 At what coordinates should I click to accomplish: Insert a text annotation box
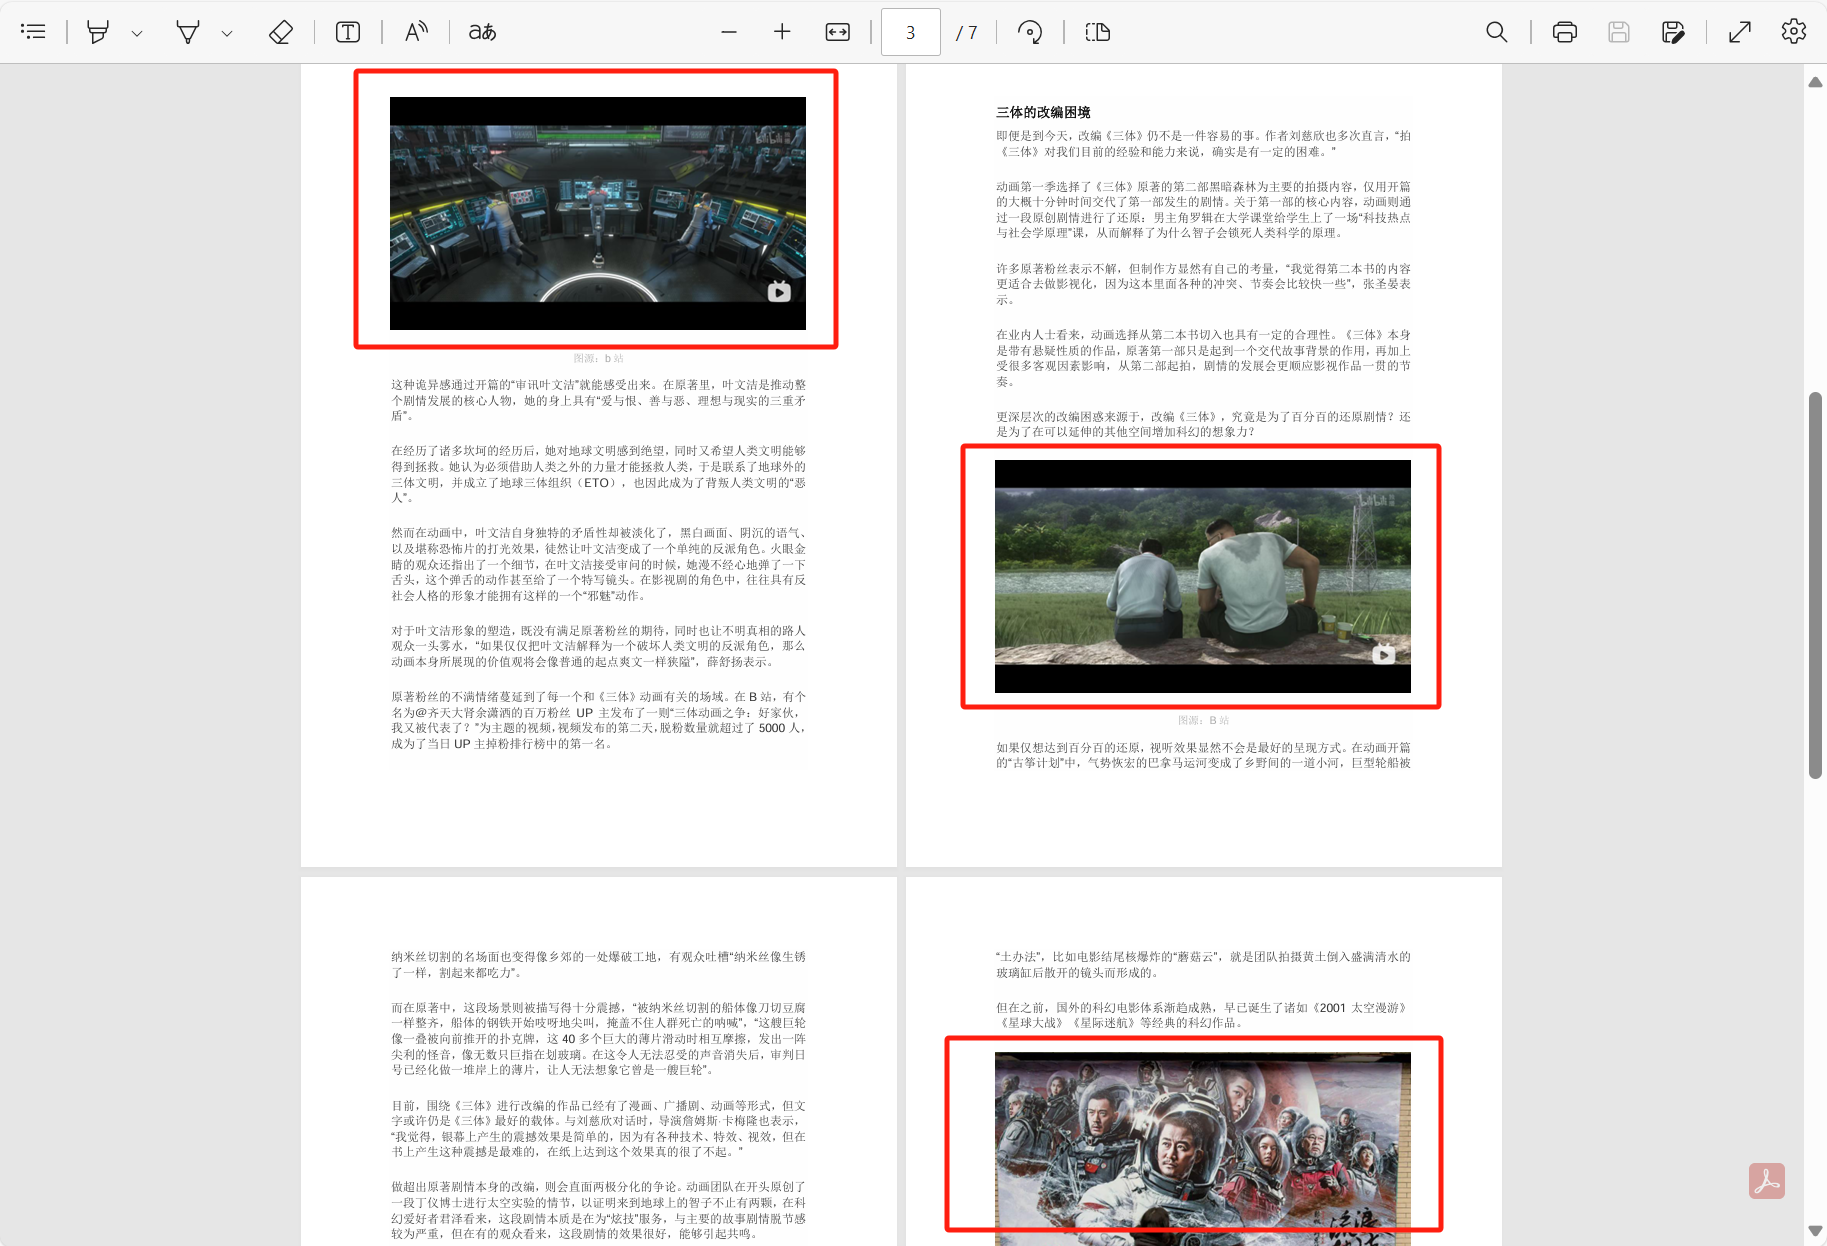(x=347, y=31)
